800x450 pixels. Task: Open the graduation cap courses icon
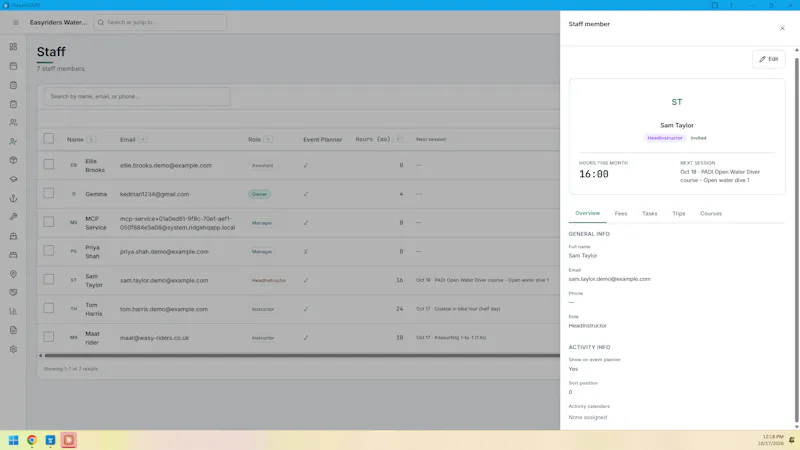click(13, 179)
